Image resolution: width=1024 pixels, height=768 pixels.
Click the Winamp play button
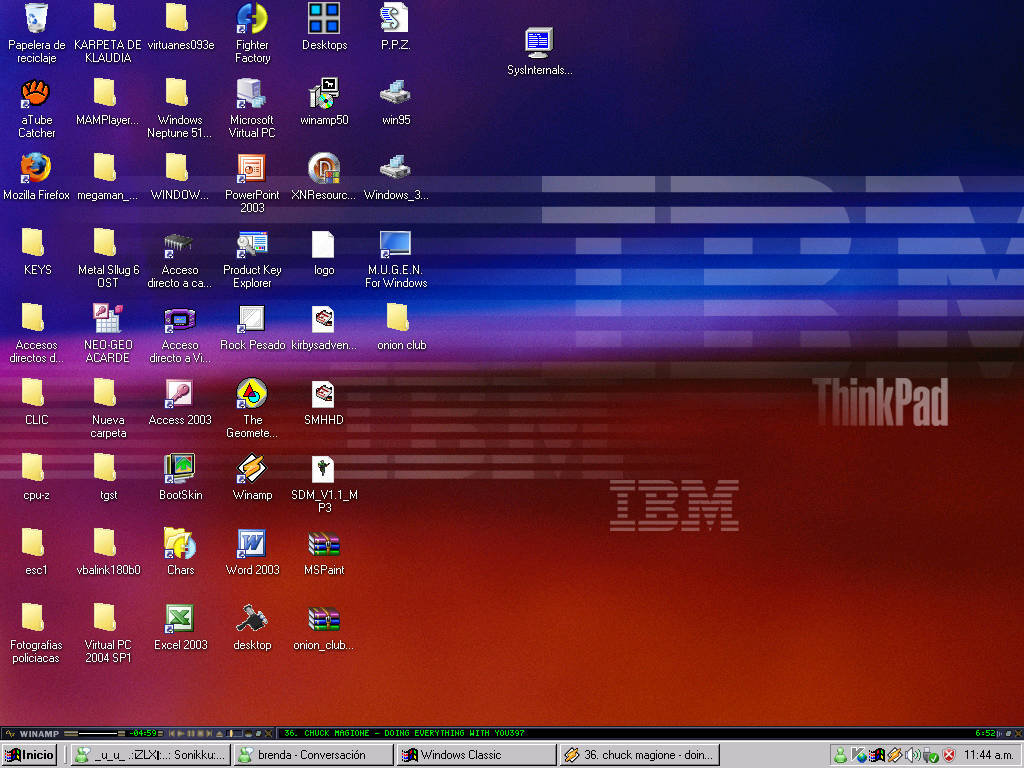click(181, 733)
